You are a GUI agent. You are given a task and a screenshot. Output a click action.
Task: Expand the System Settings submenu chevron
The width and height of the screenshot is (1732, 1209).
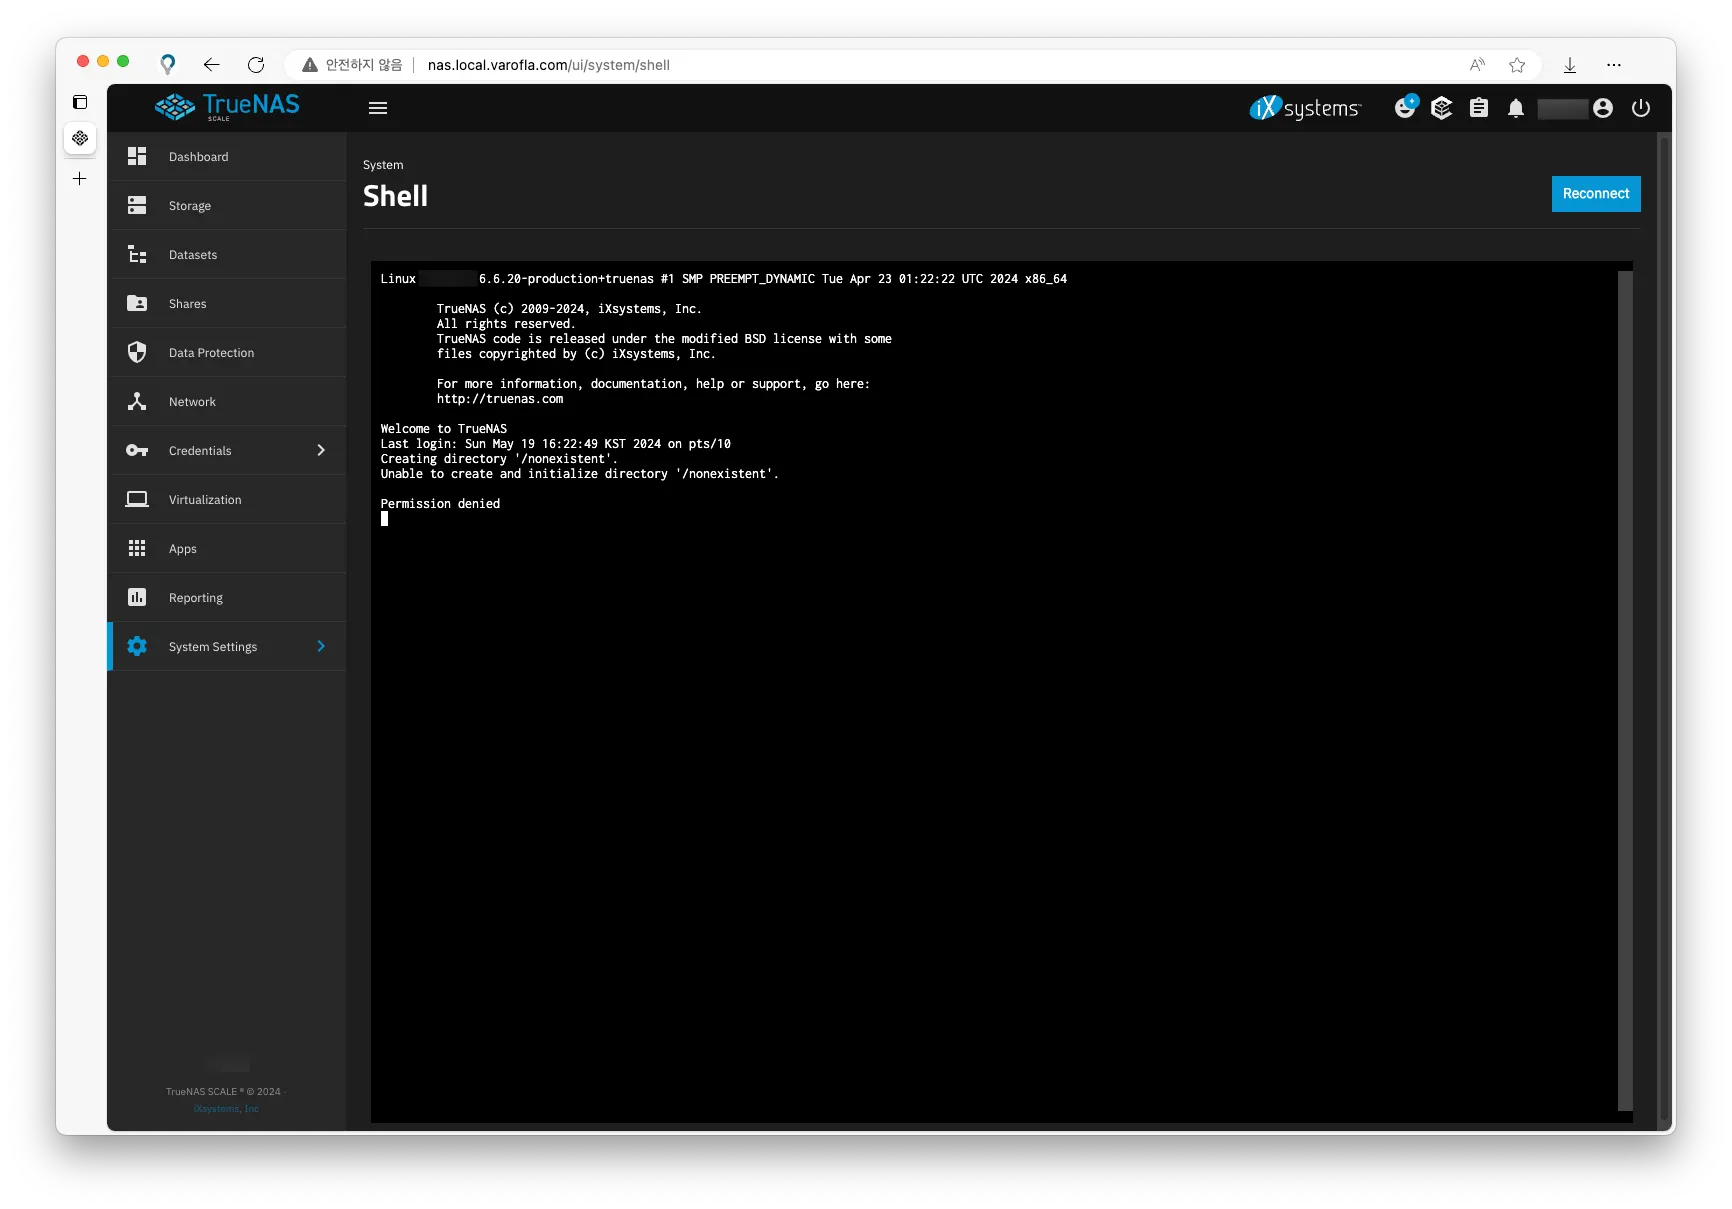pyautogui.click(x=321, y=647)
